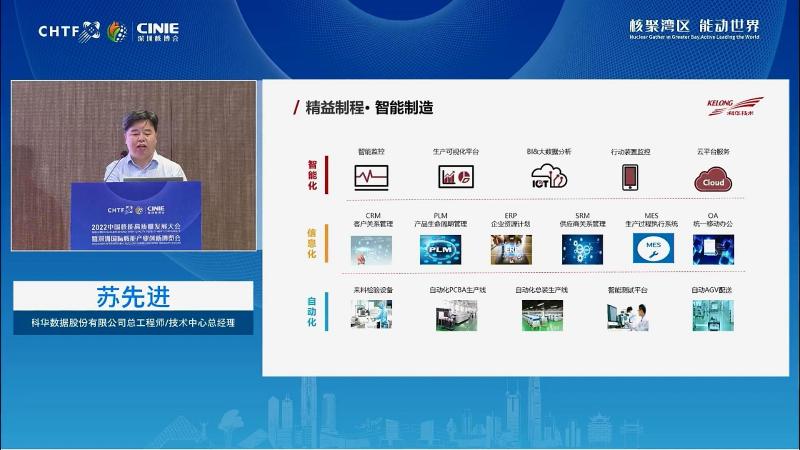Click the slide title 精益制程·智能制造
The width and height of the screenshot is (800, 450).
pyautogui.click(x=369, y=108)
